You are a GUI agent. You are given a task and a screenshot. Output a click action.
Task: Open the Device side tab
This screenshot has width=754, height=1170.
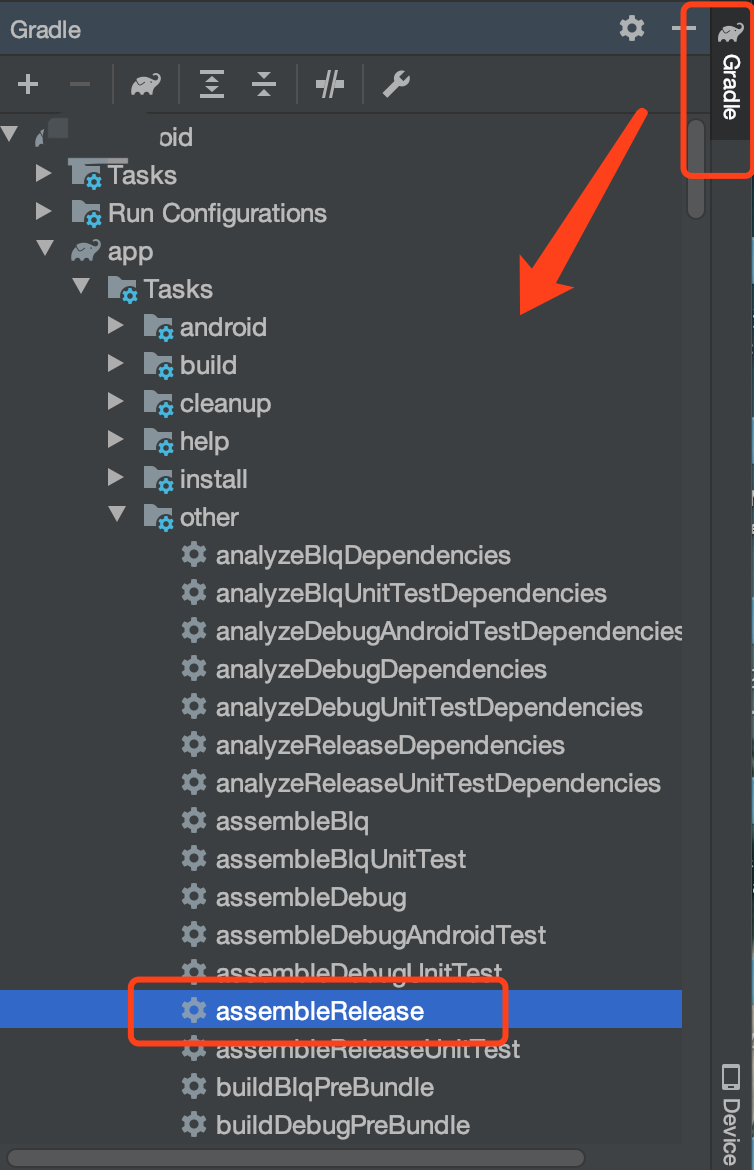[x=731, y=1110]
